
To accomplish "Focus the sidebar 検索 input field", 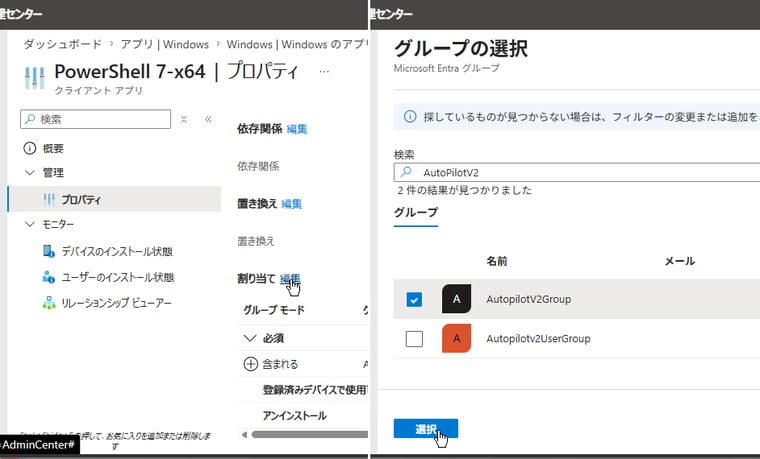I will [x=95, y=119].
